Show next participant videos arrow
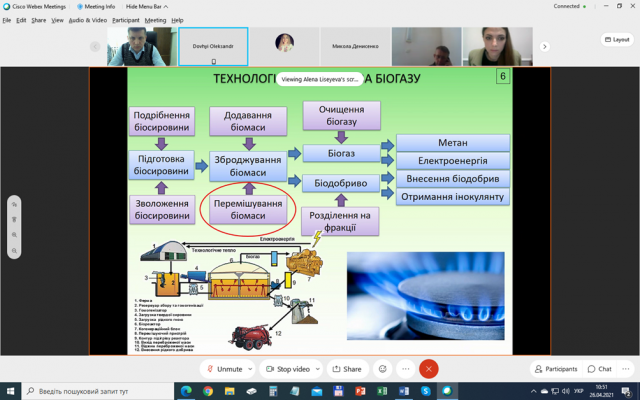 pyautogui.click(x=544, y=47)
